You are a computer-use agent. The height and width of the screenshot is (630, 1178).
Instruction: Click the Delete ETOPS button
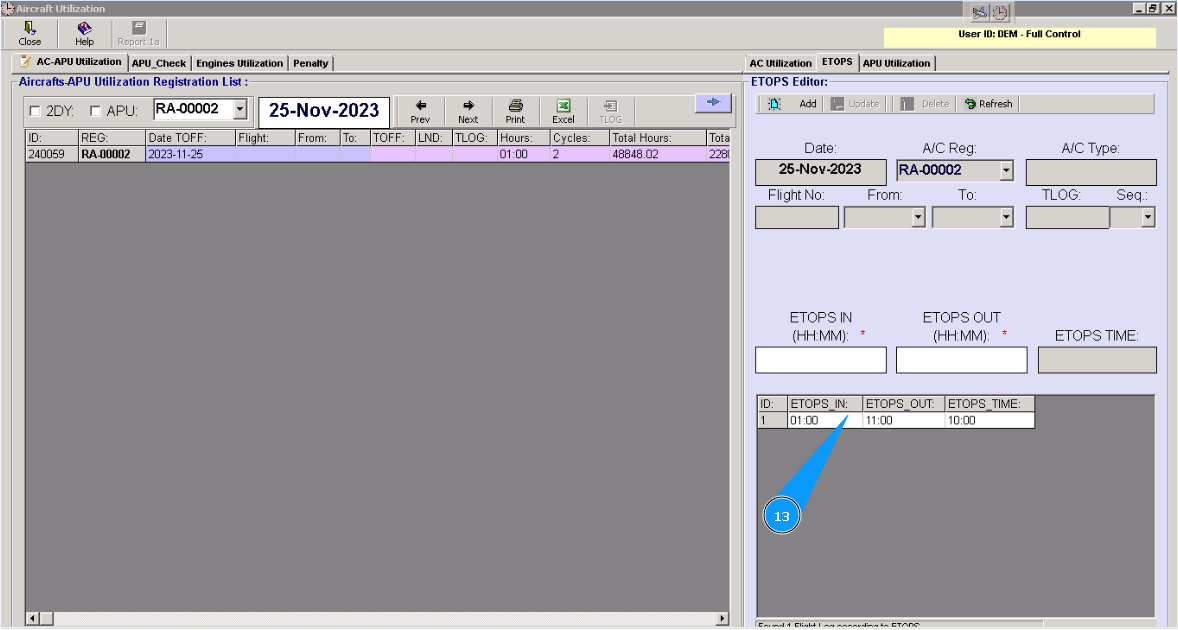pos(925,104)
